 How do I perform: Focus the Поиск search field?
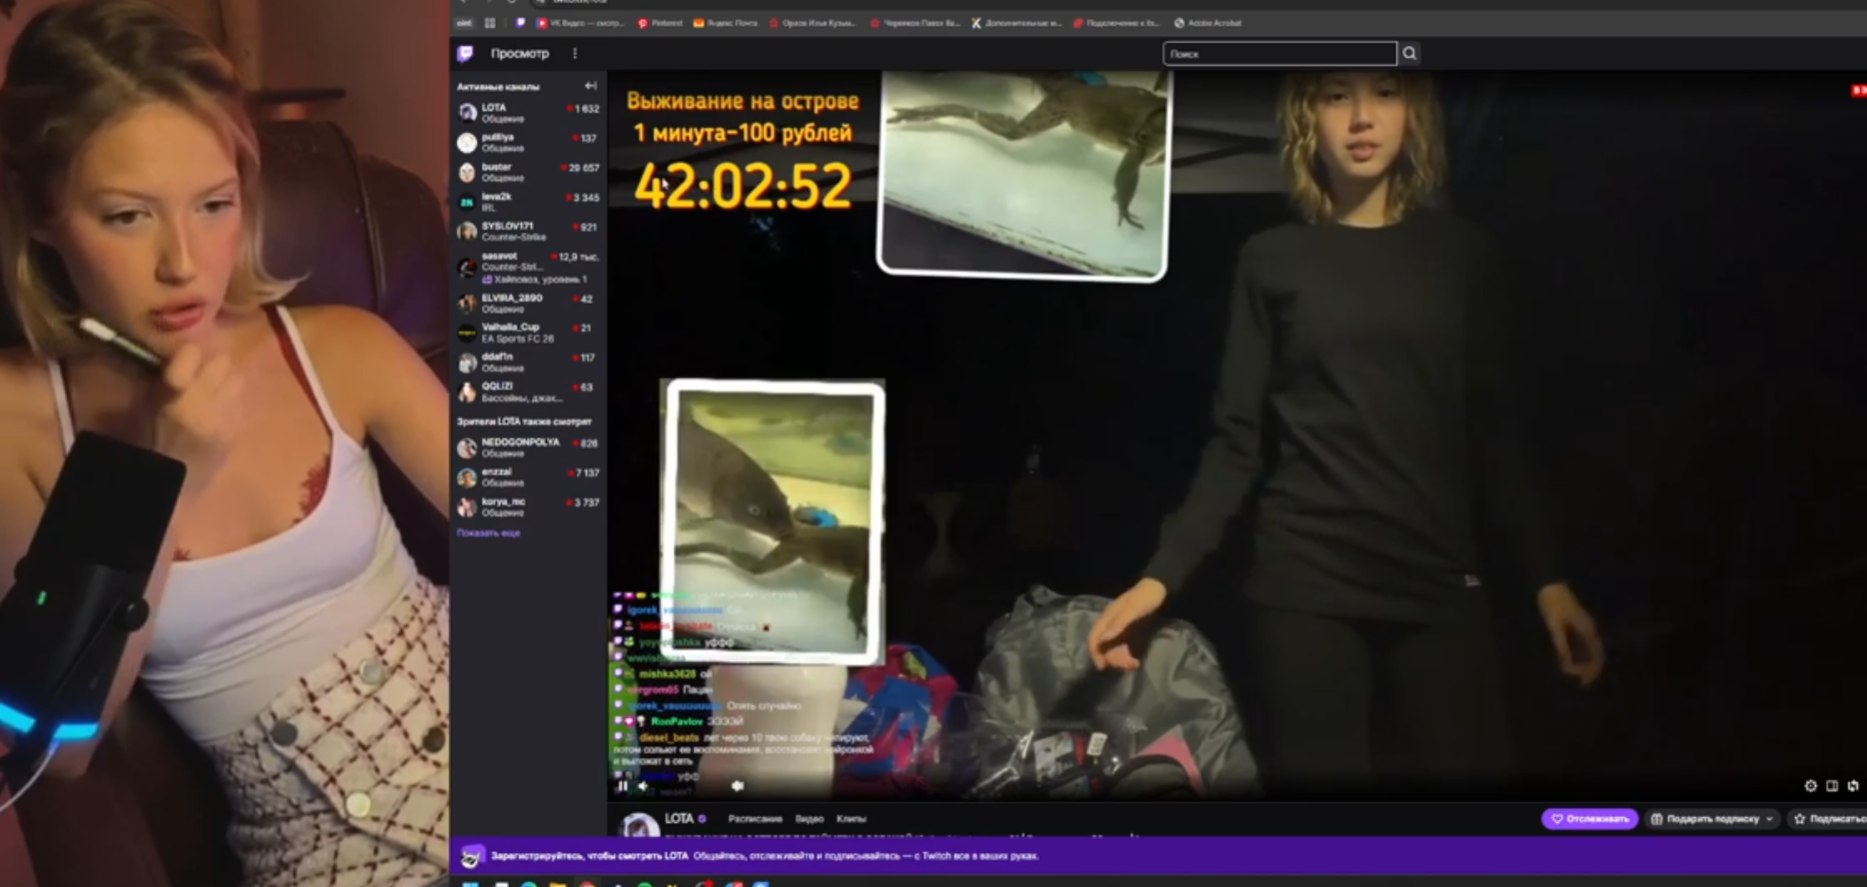tap(1279, 54)
